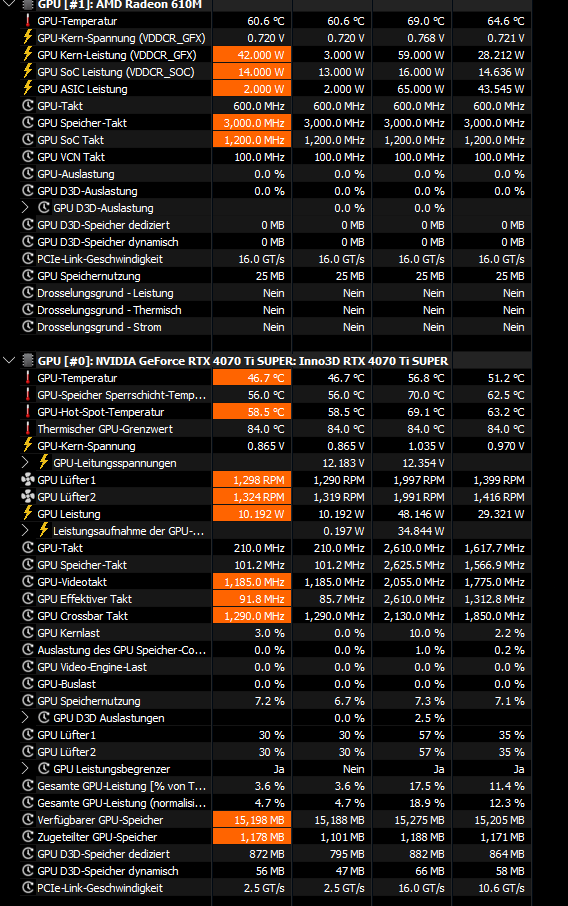Select Zugeteilter GPU-Speicher row
Image resolution: width=568 pixels, height=906 pixels.
click(275, 837)
